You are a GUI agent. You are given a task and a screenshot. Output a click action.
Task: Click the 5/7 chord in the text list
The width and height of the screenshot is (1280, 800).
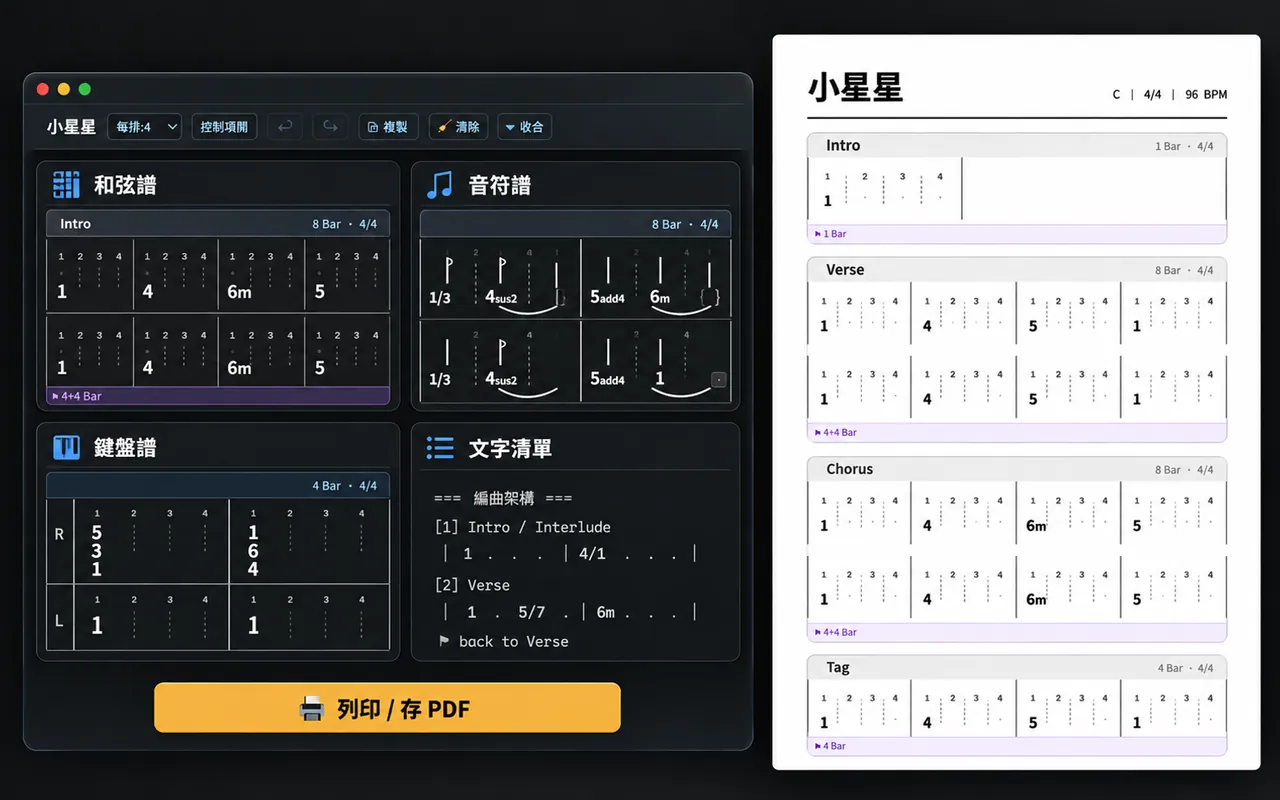532,612
